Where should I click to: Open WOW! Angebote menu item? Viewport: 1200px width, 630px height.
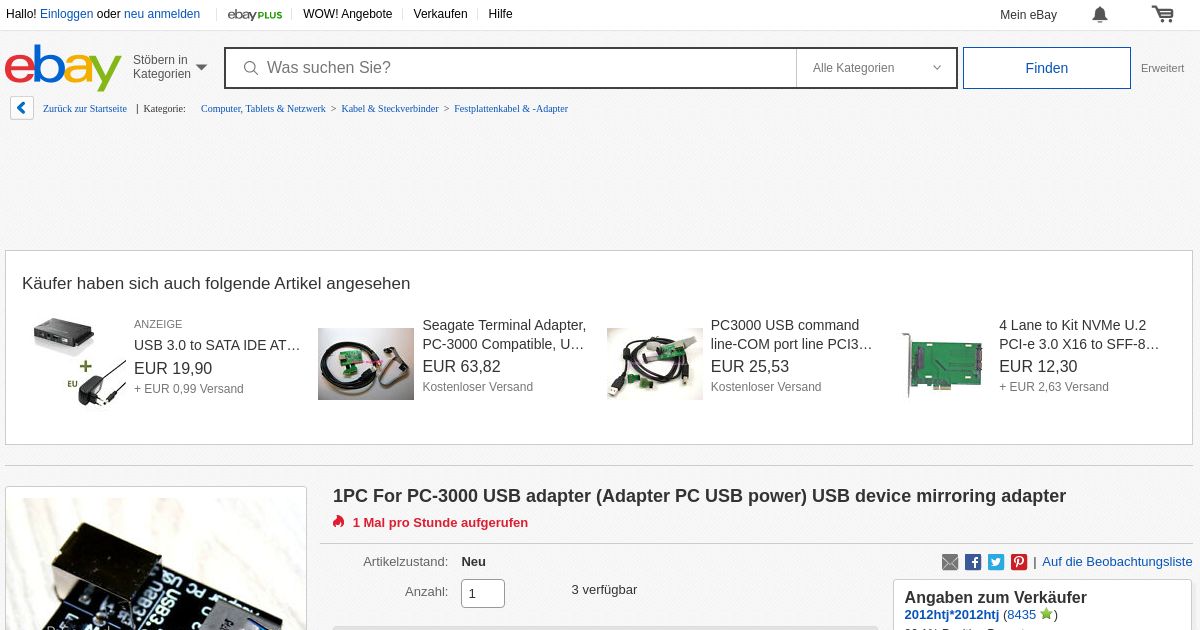point(348,14)
